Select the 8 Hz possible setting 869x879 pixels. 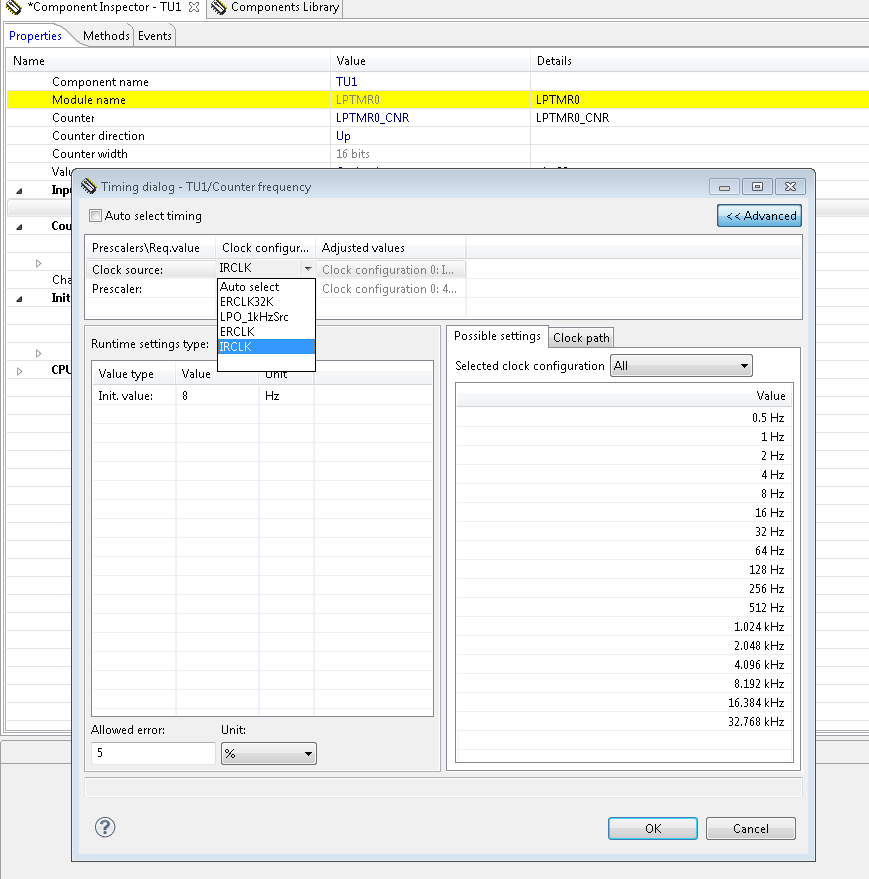point(625,494)
